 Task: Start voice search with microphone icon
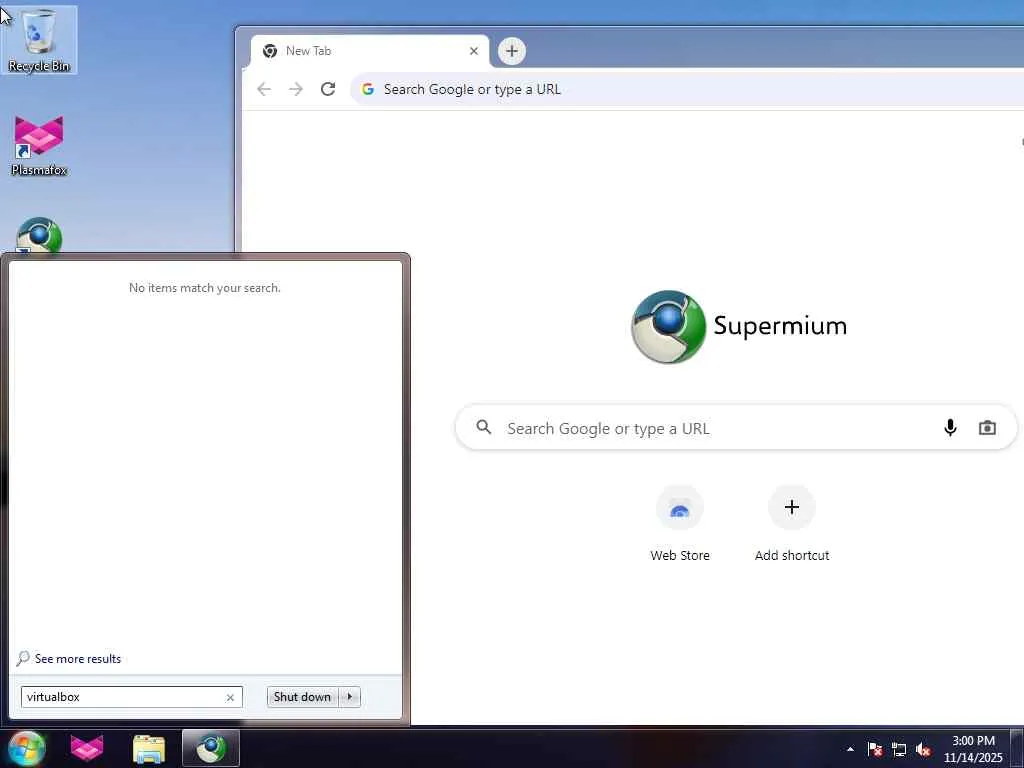950,428
